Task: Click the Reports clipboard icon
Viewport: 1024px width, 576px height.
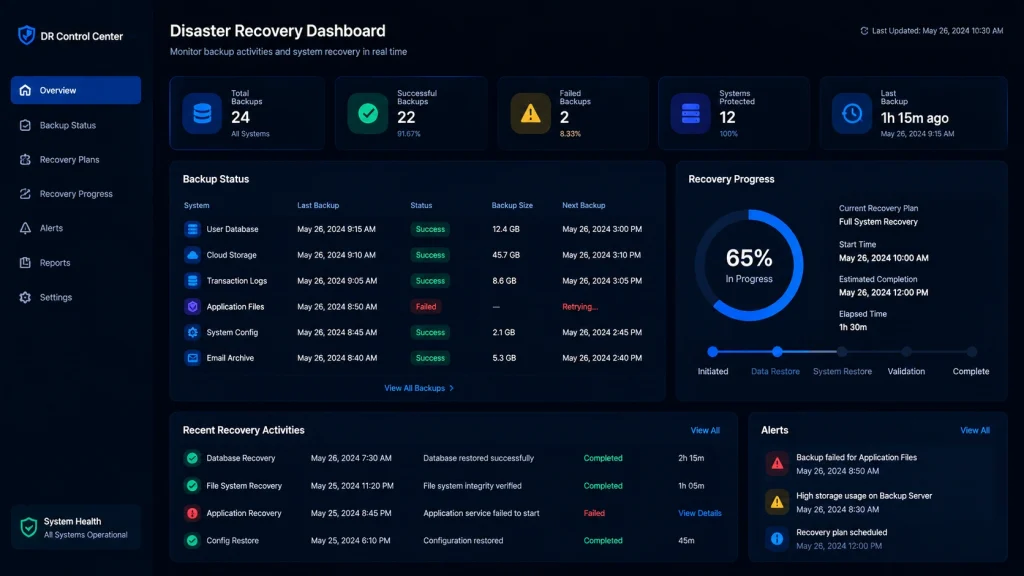Action: click(x=25, y=263)
